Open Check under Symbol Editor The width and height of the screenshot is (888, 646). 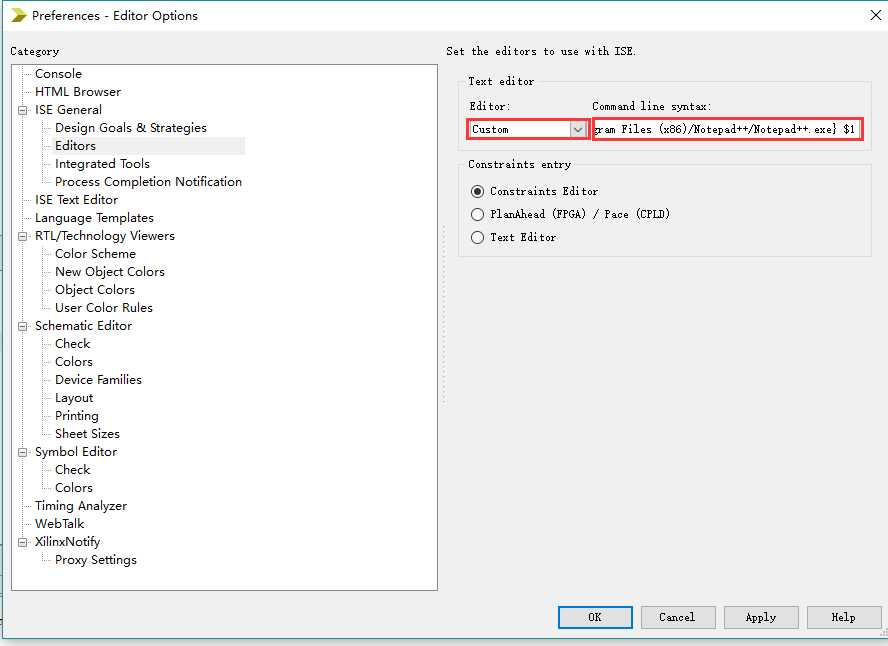[72, 470]
